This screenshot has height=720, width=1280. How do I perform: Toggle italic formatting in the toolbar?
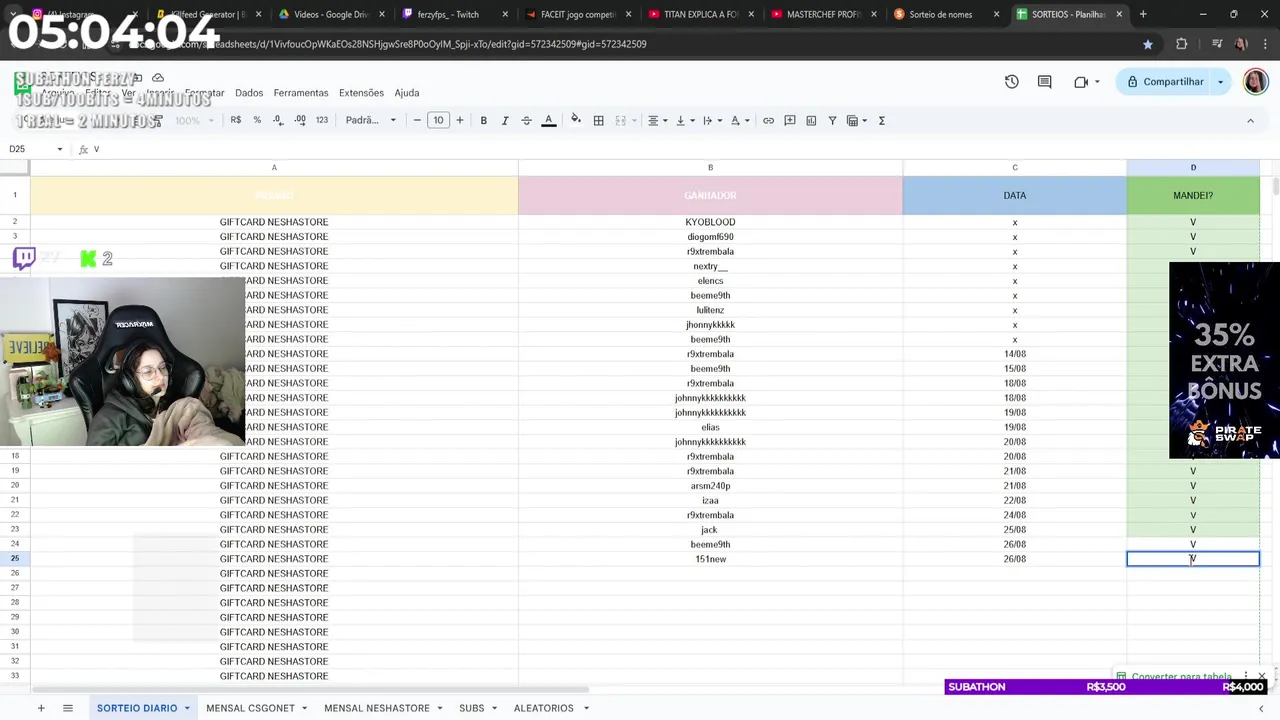tap(505, 120)
